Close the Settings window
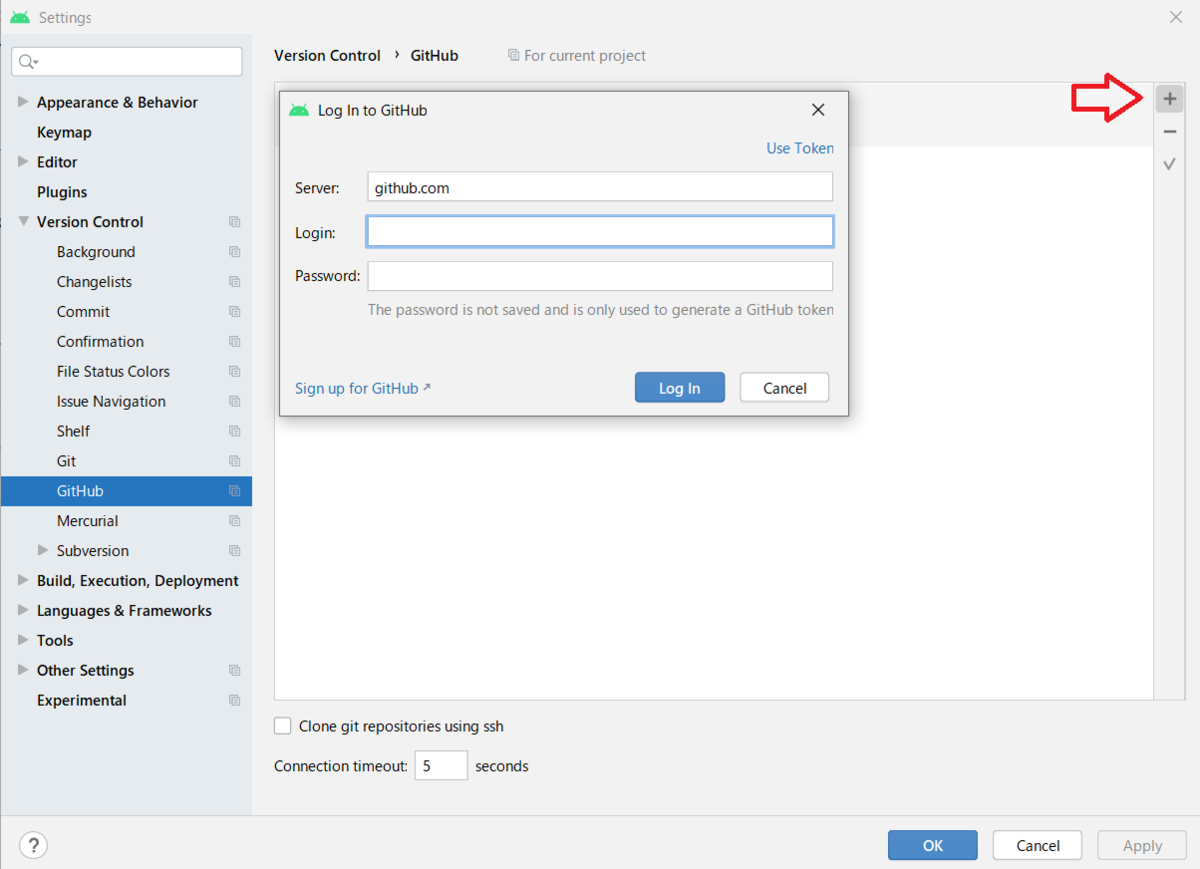1200x869 pixels. click(1176, 17)
